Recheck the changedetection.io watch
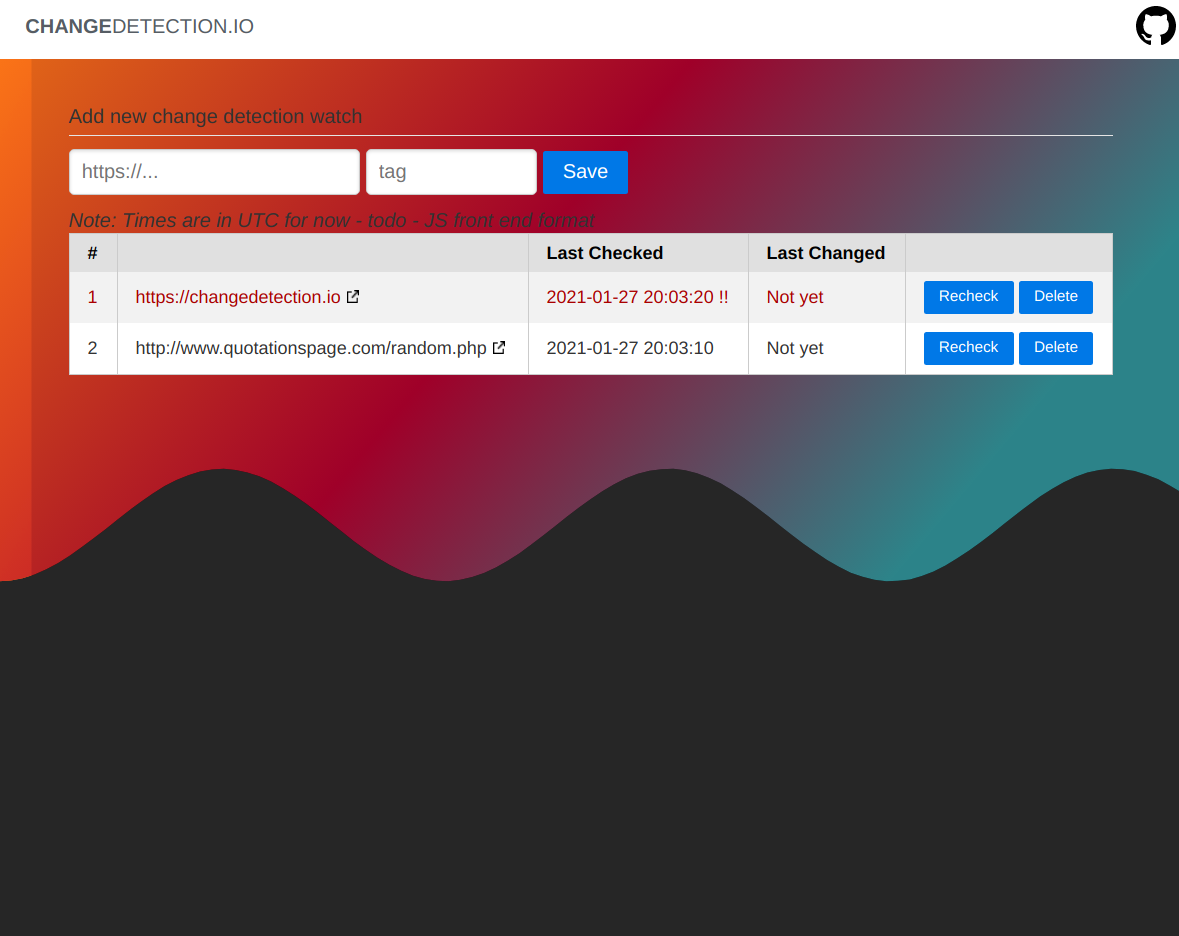Screen dimensions: 1179x936 coord(968,297)
